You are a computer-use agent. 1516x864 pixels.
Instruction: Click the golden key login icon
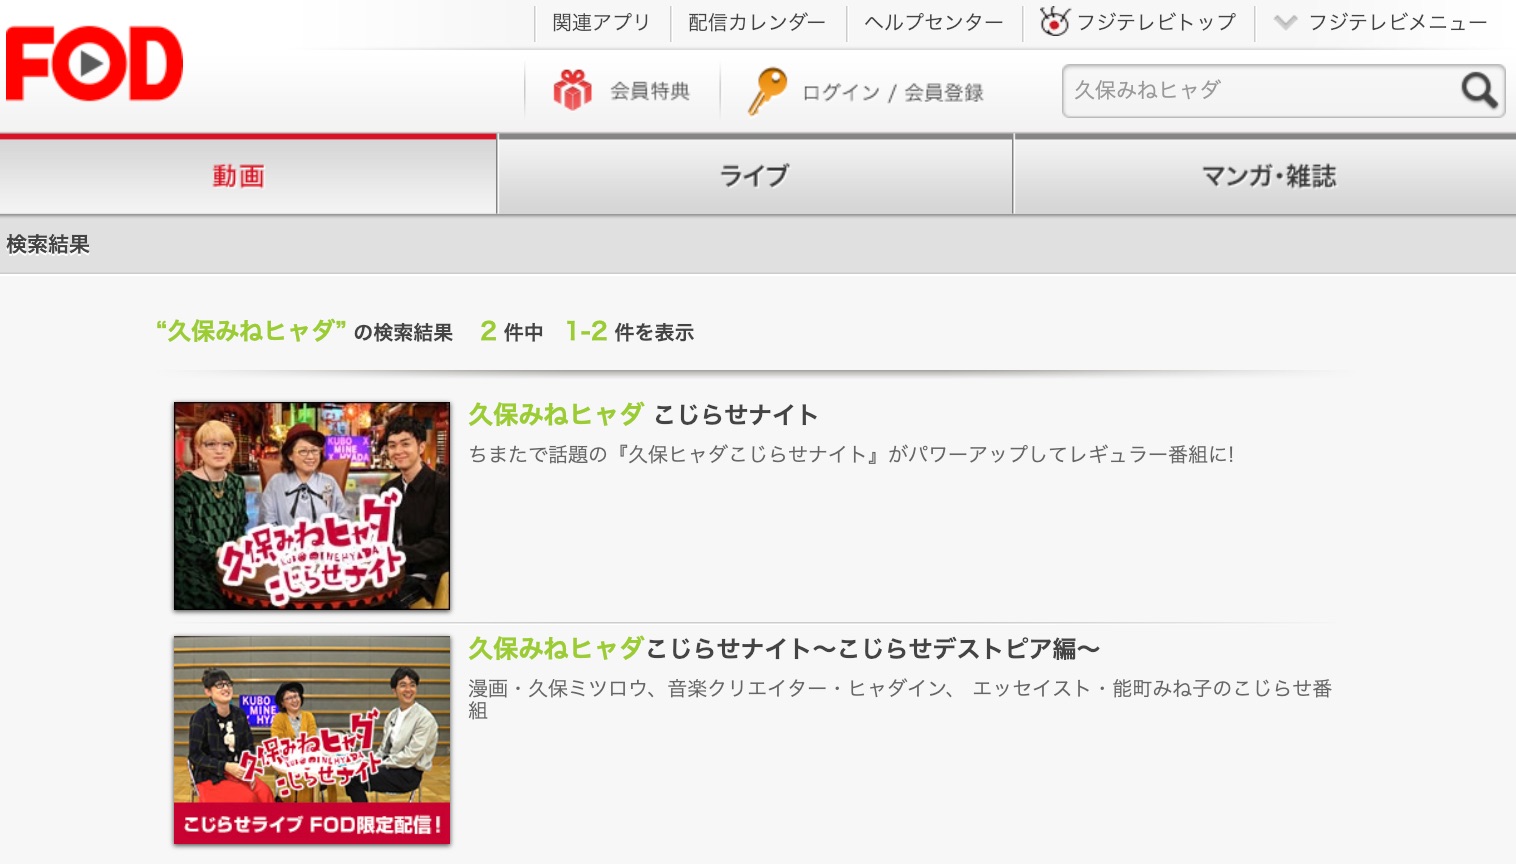click(x=767, y=91)
